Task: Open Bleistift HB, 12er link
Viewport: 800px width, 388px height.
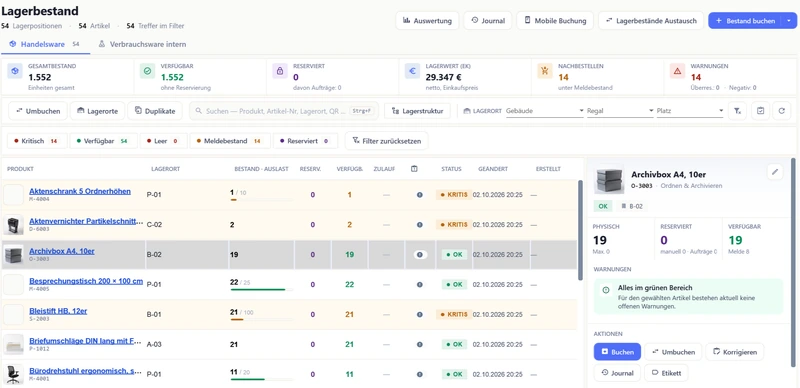Action: coord(58,311)
